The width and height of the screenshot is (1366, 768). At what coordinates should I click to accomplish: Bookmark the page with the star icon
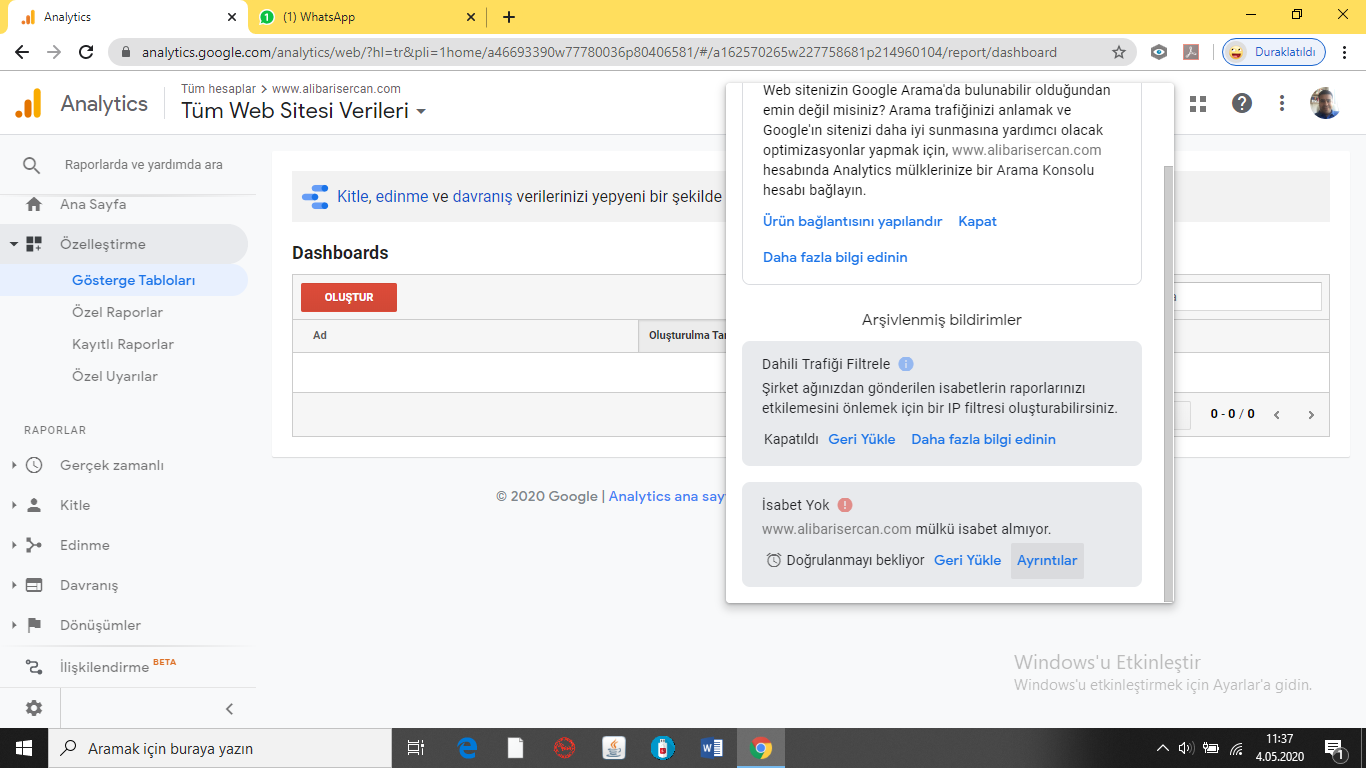click(1119, 52)
